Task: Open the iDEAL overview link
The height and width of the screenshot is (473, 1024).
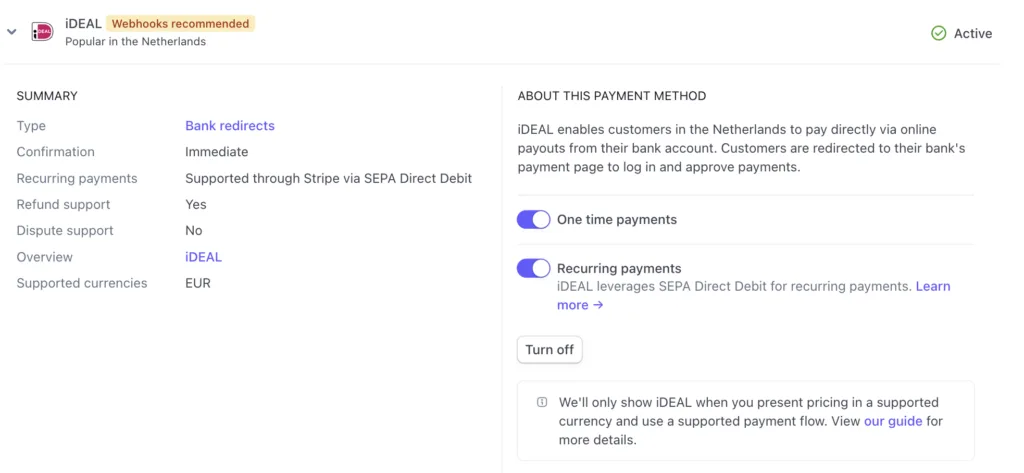Action: pyautogui.click(x=203, y=257)
